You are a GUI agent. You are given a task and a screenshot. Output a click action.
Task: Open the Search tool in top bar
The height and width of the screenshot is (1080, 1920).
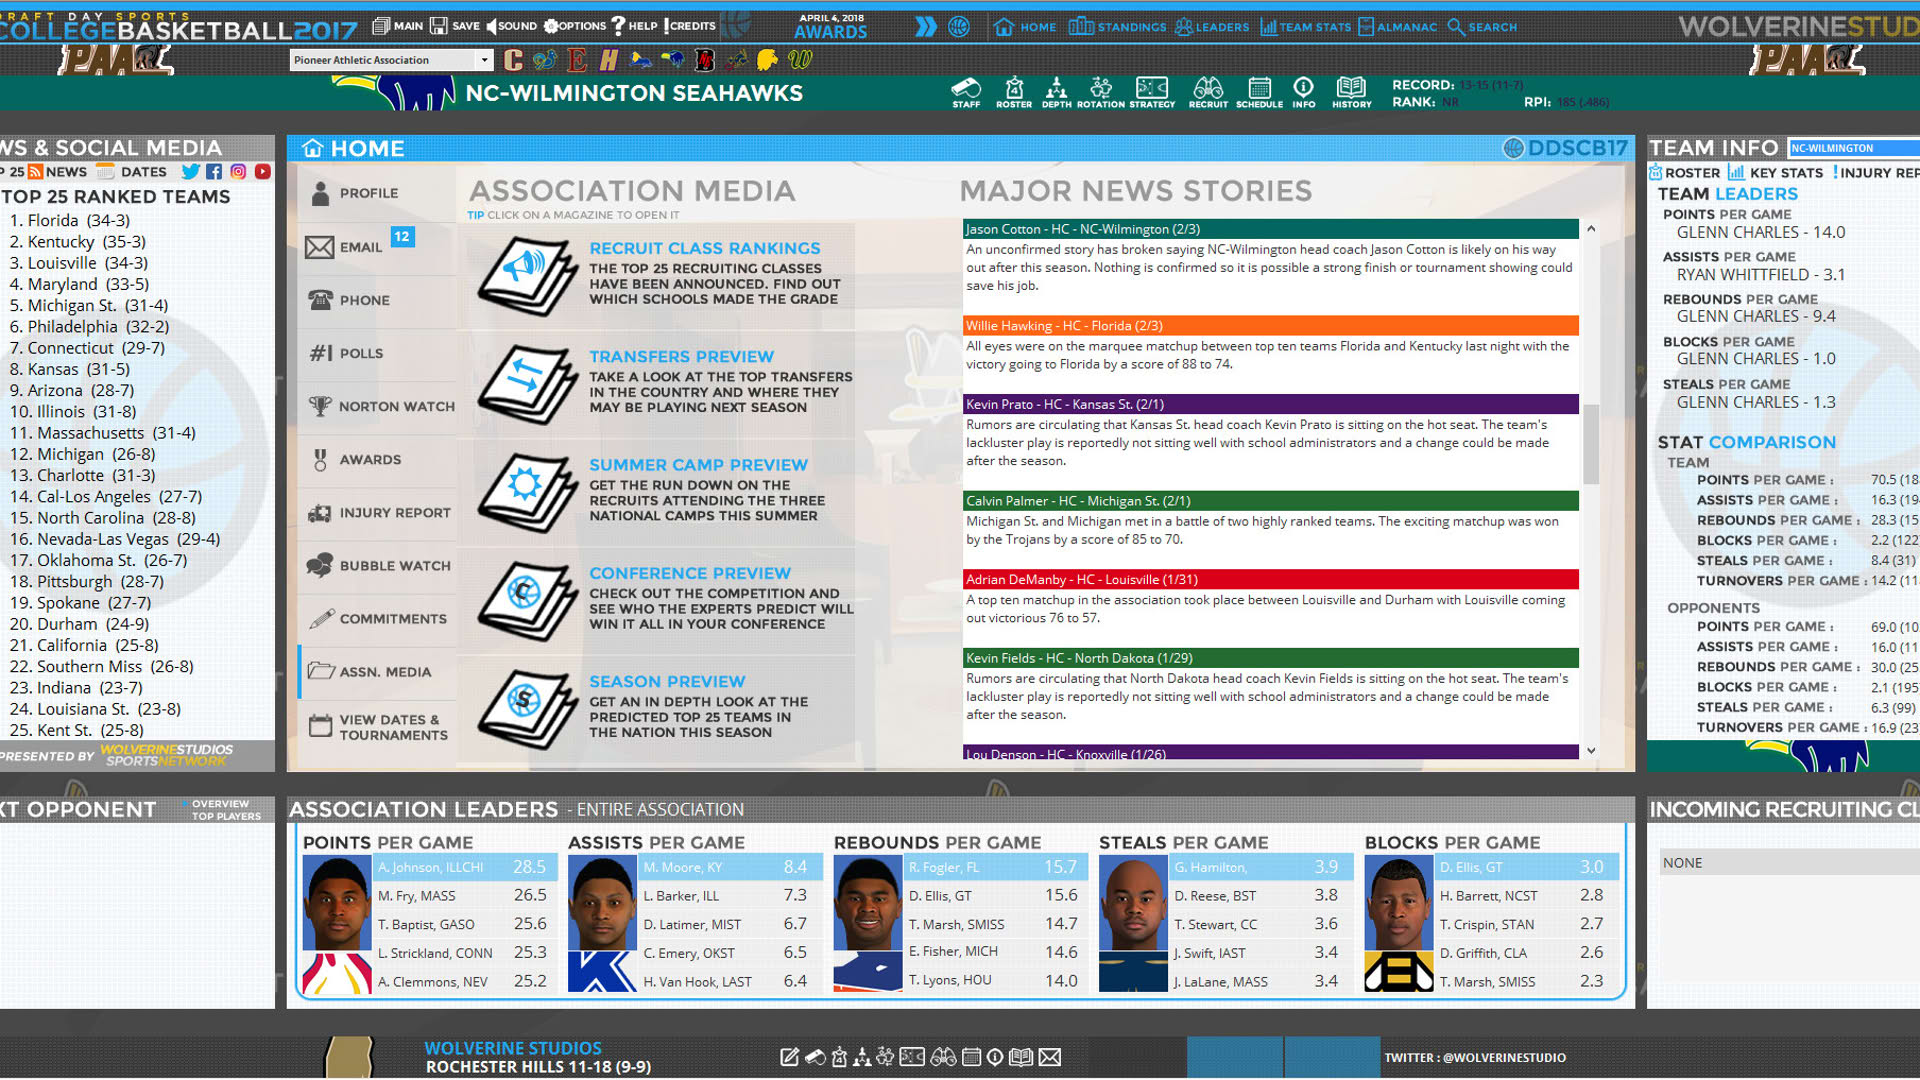[1482, 27]
